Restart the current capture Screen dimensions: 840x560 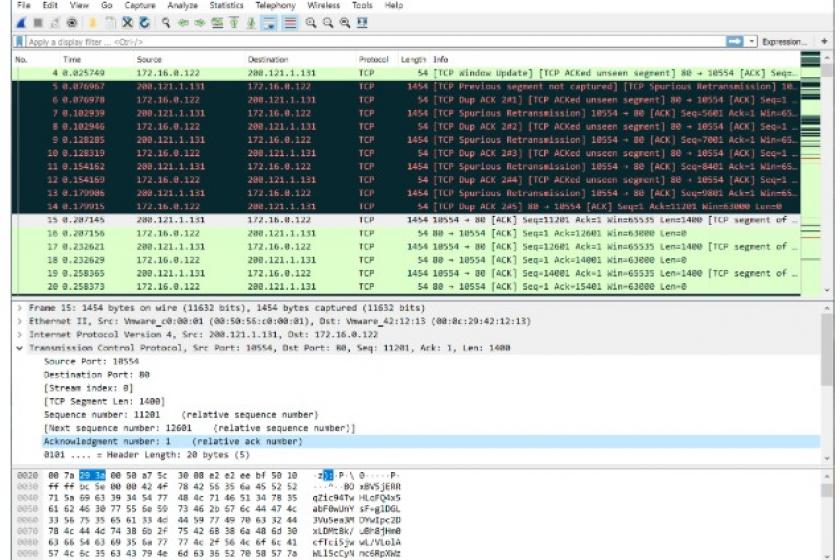(55, 23)
